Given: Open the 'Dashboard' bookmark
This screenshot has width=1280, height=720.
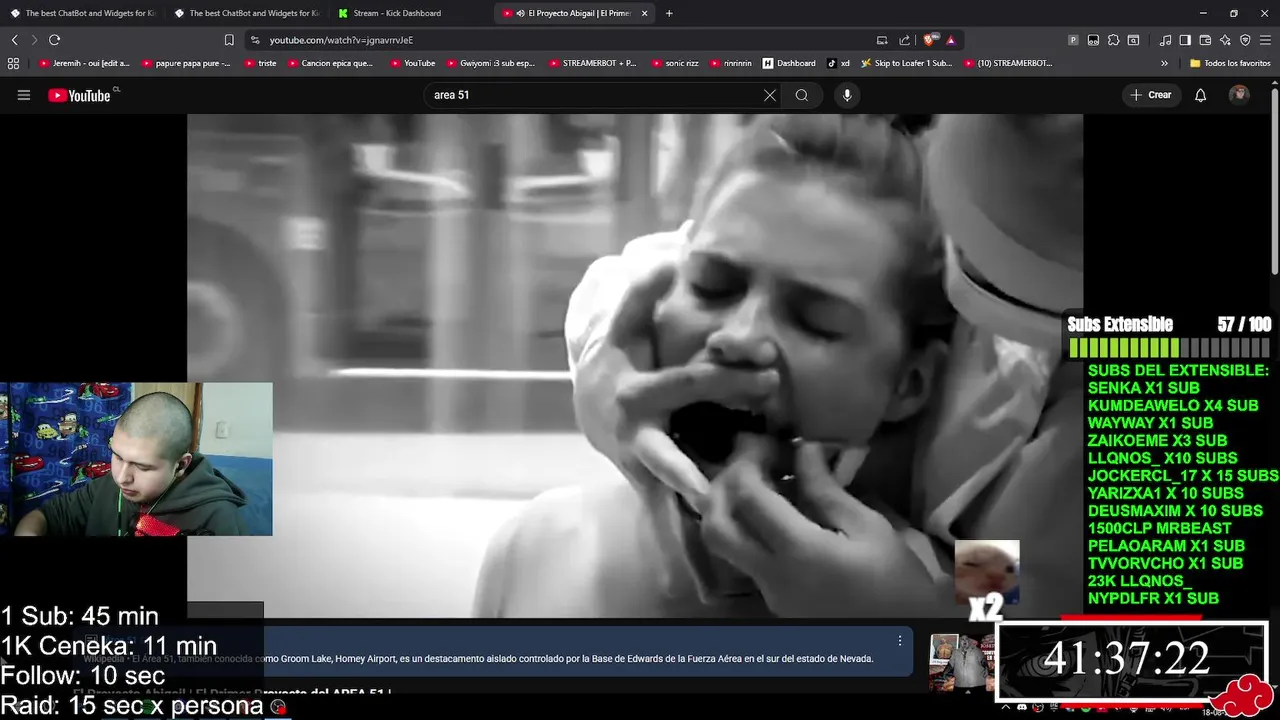Looking at the screenshot, I should (x=788, y=63).
